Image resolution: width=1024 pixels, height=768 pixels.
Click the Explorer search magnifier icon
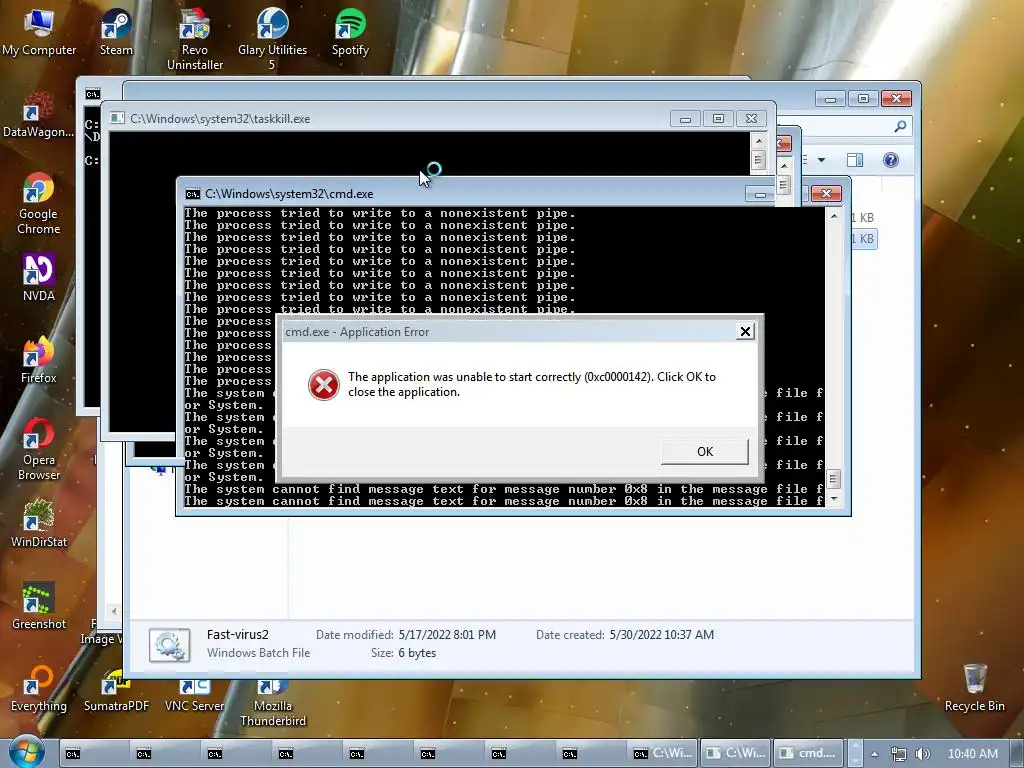(900, 126)
